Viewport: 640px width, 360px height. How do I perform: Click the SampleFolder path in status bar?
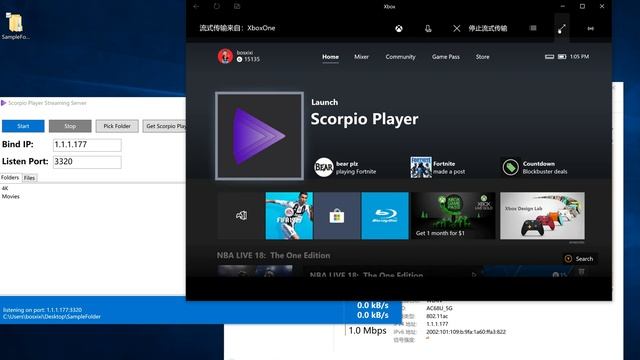(52, 317)
